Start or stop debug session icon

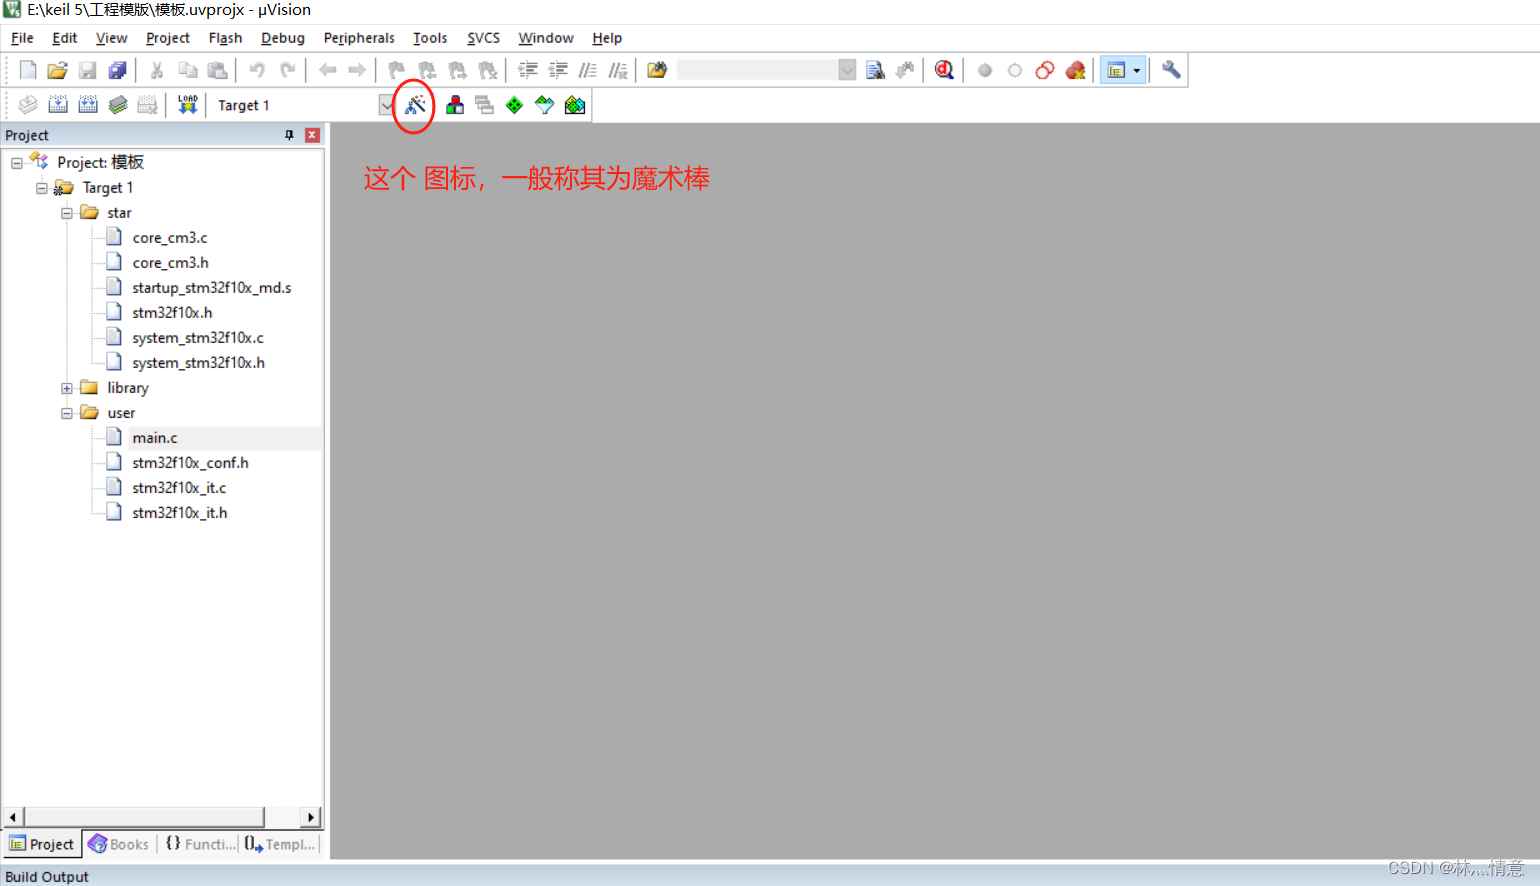pyautogui.click(x=944, y=70)
